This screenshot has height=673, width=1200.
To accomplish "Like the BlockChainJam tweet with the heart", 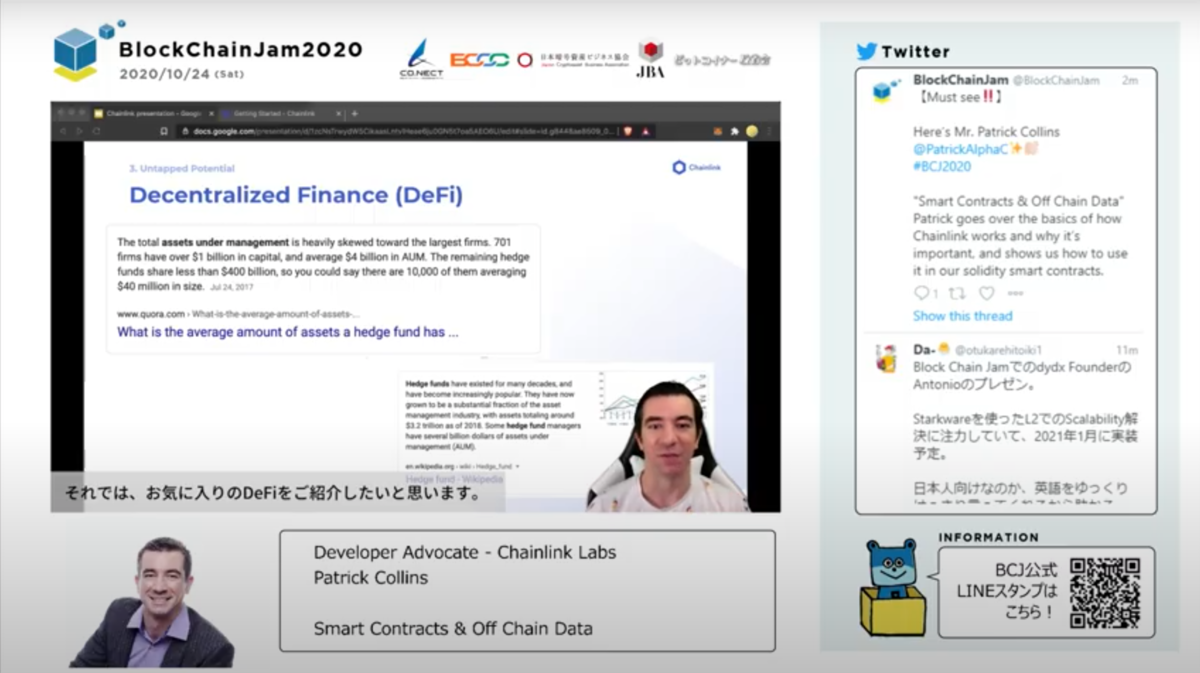I will pos(987,293).
